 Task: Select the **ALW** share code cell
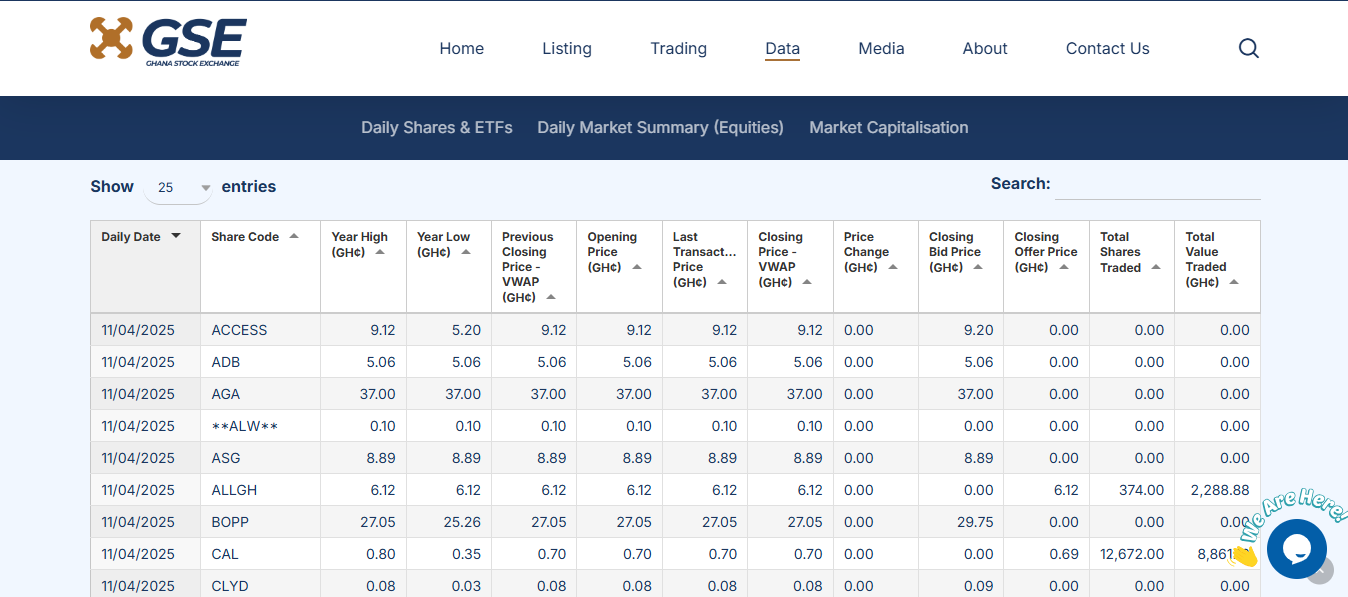click(260, 426)
